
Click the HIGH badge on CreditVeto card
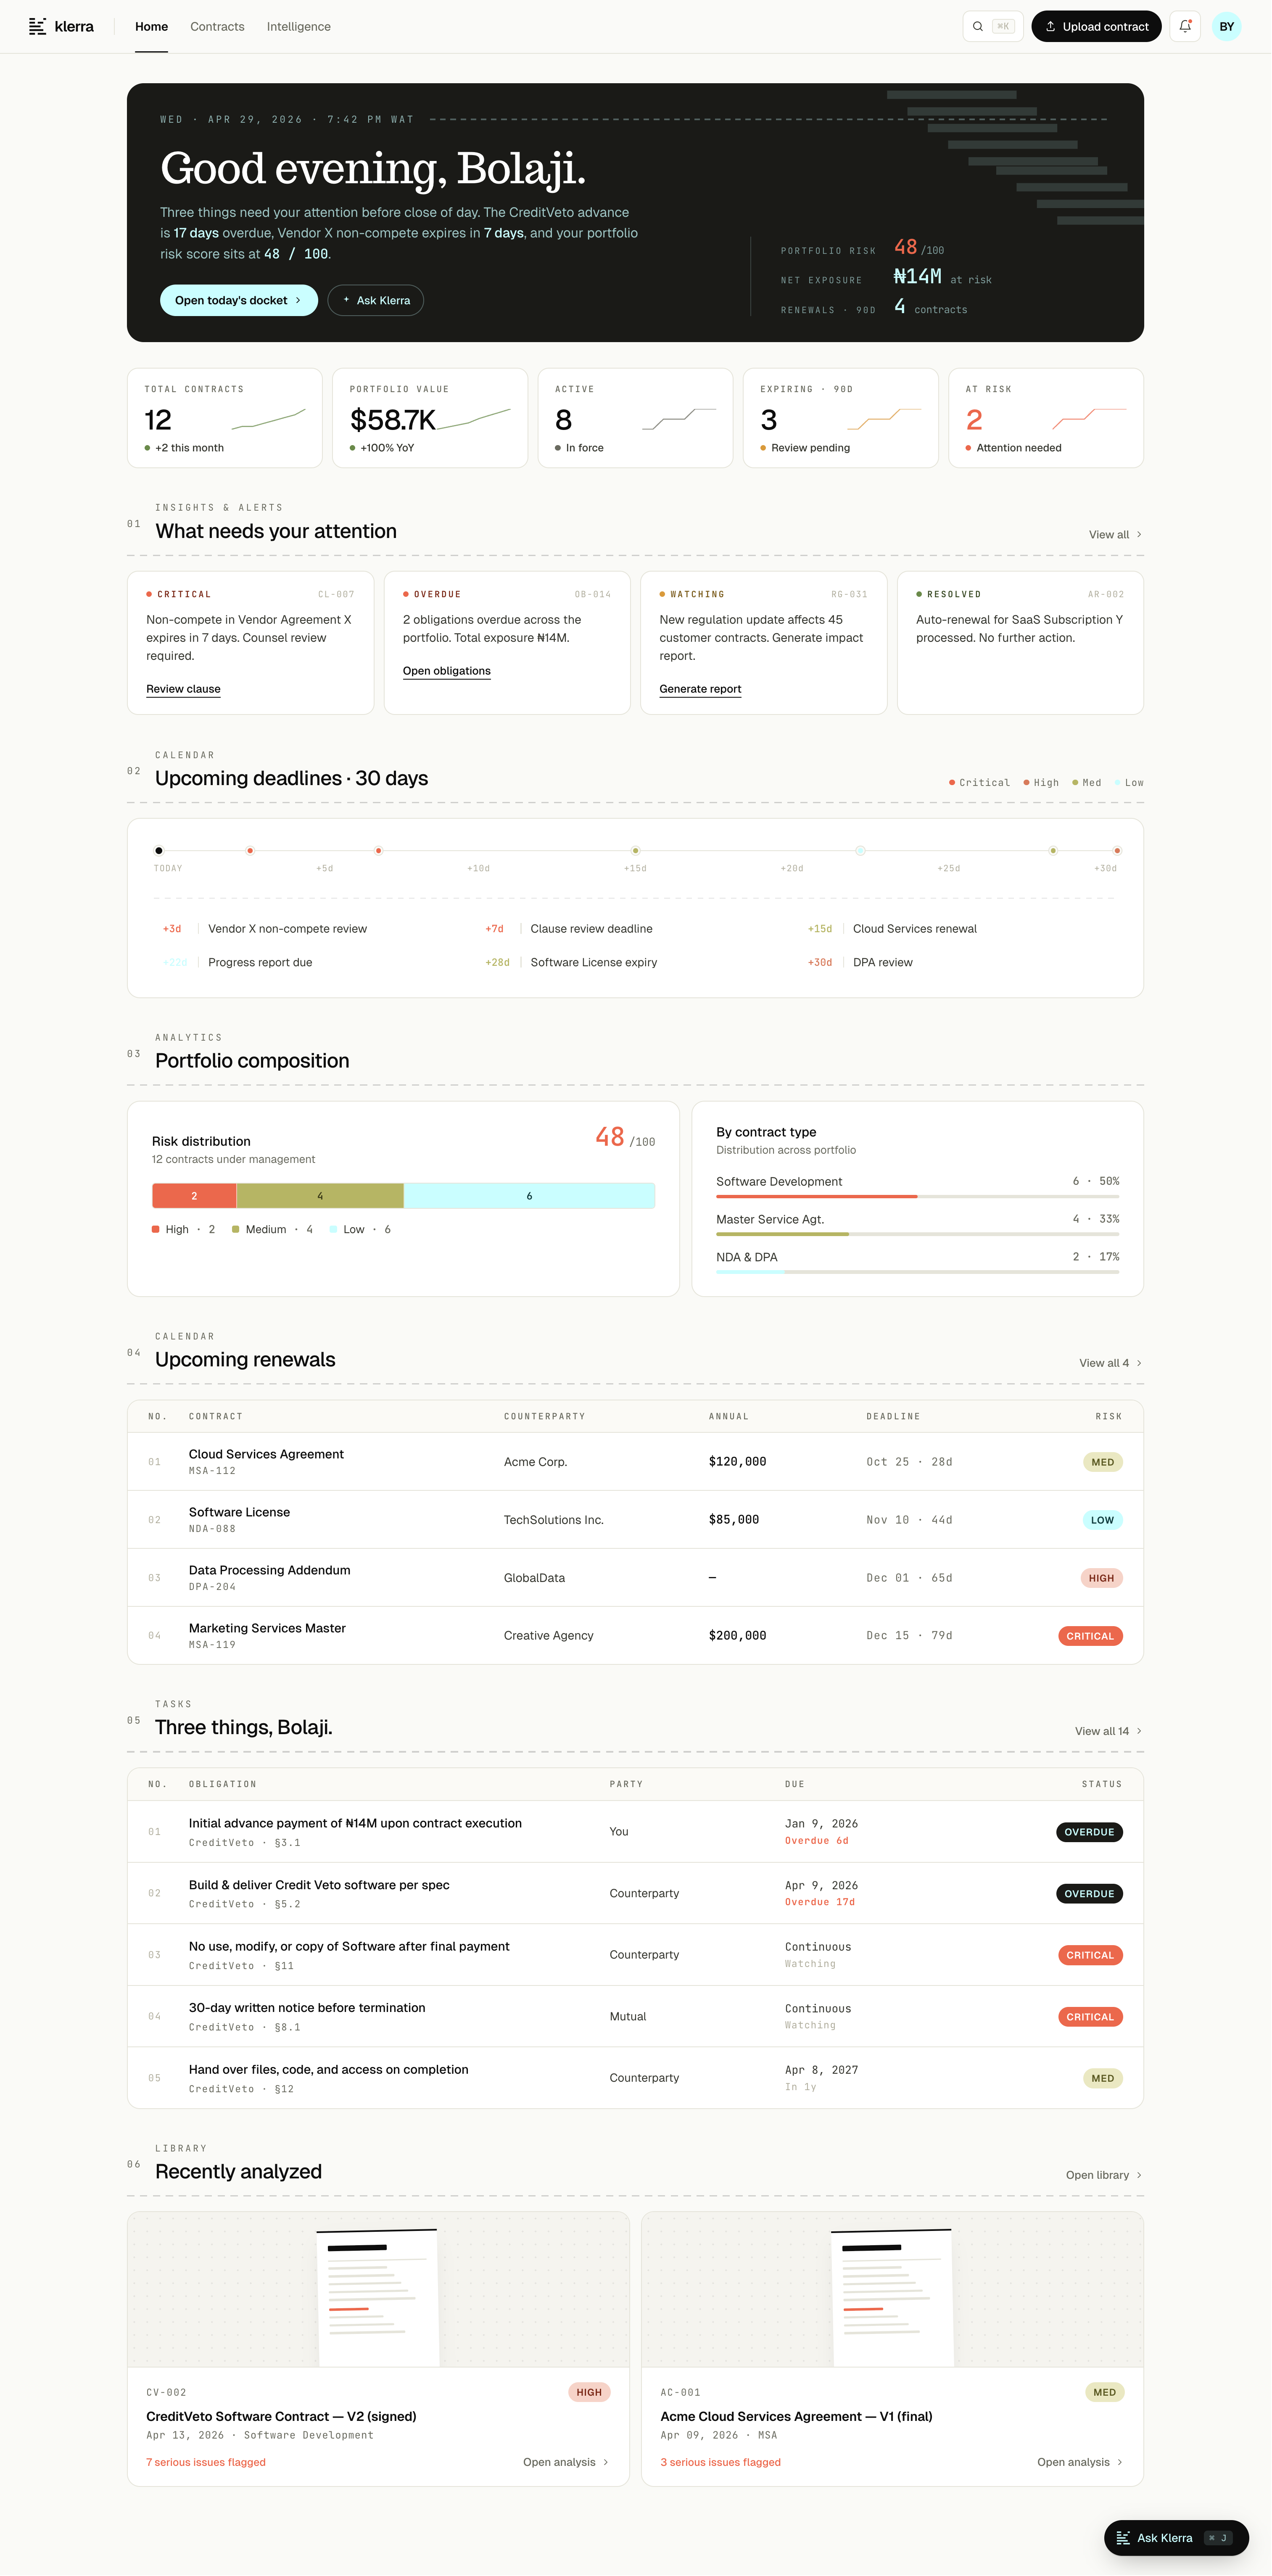[589, 2392]
